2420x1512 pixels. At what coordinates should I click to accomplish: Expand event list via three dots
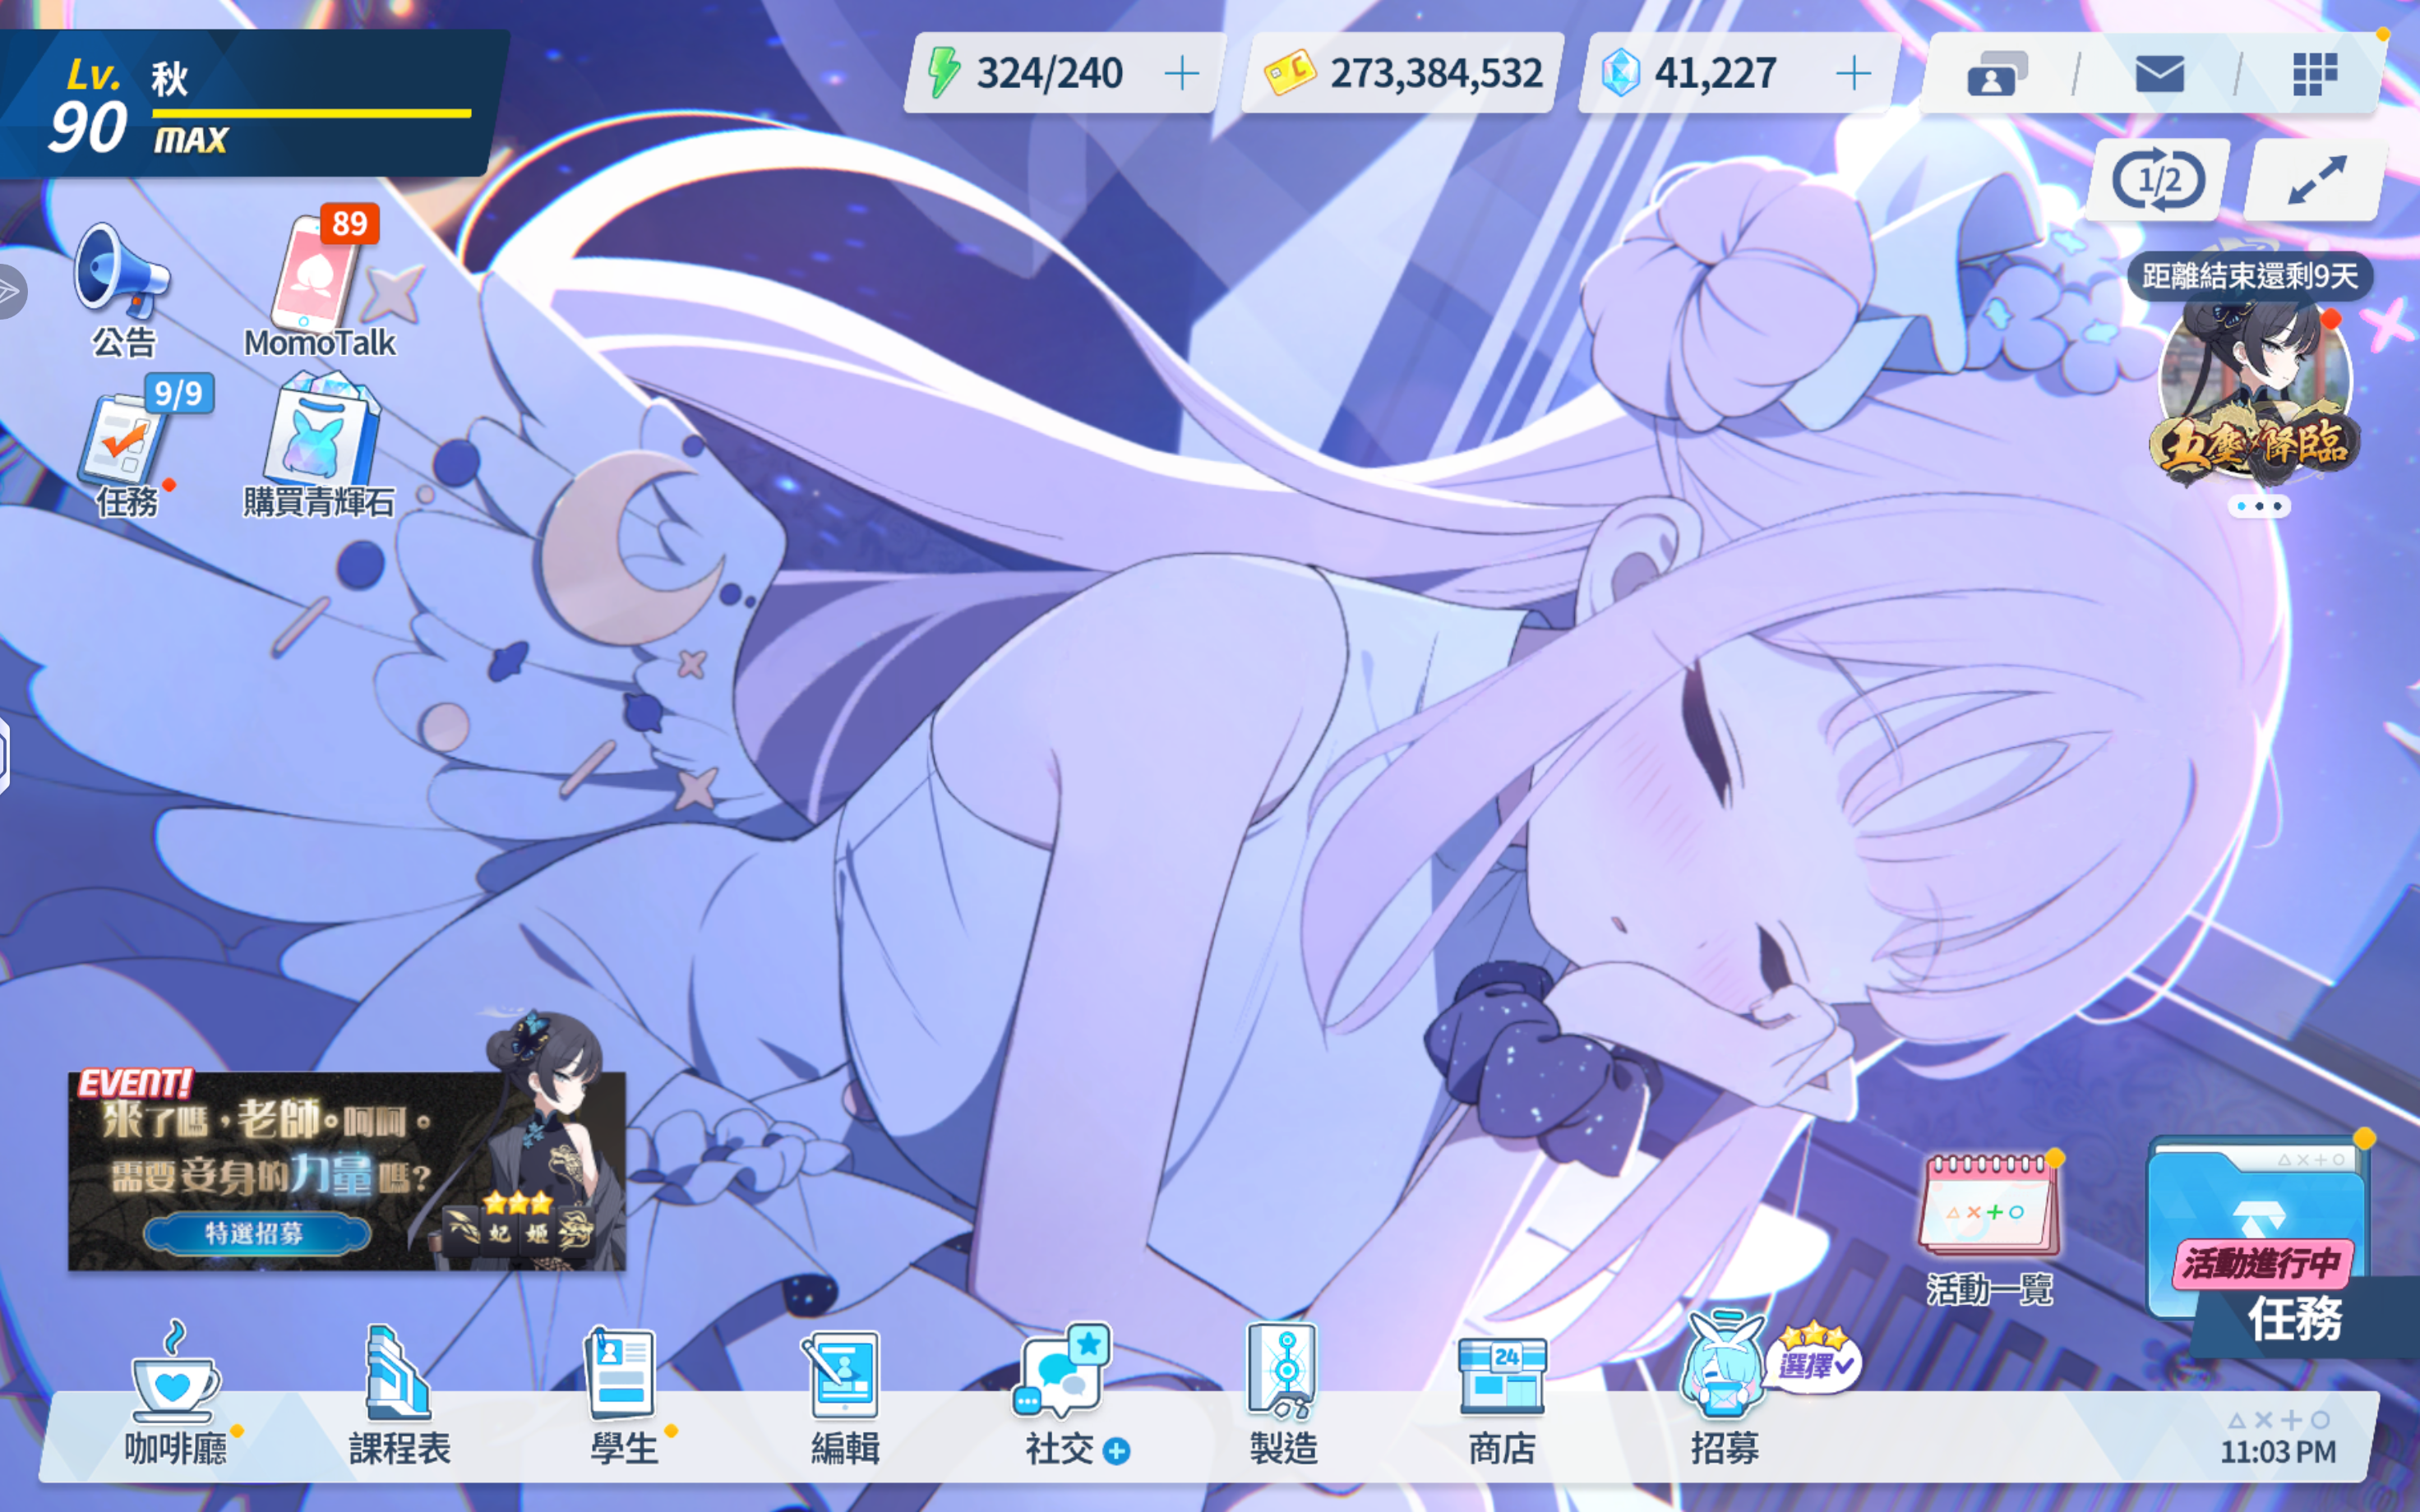point(2259,507)
